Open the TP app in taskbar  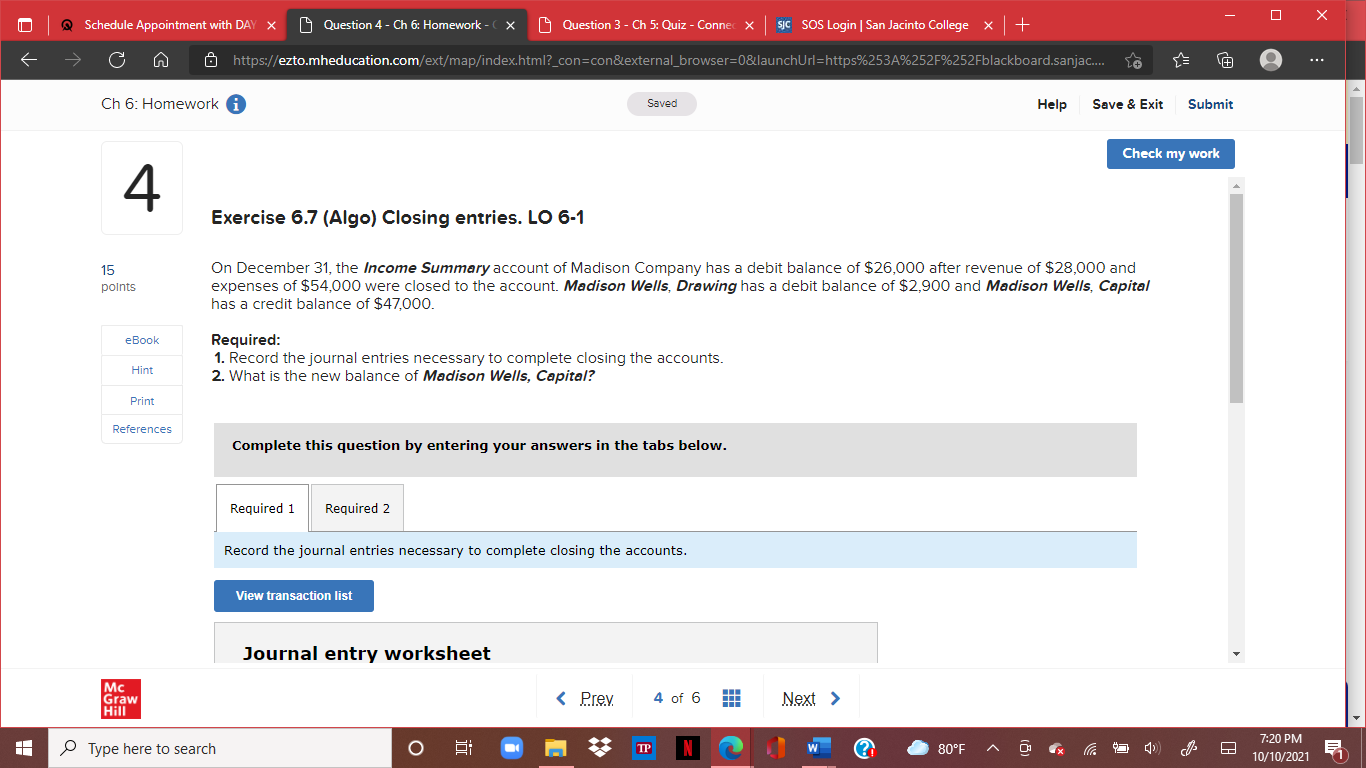click(644, 748)
